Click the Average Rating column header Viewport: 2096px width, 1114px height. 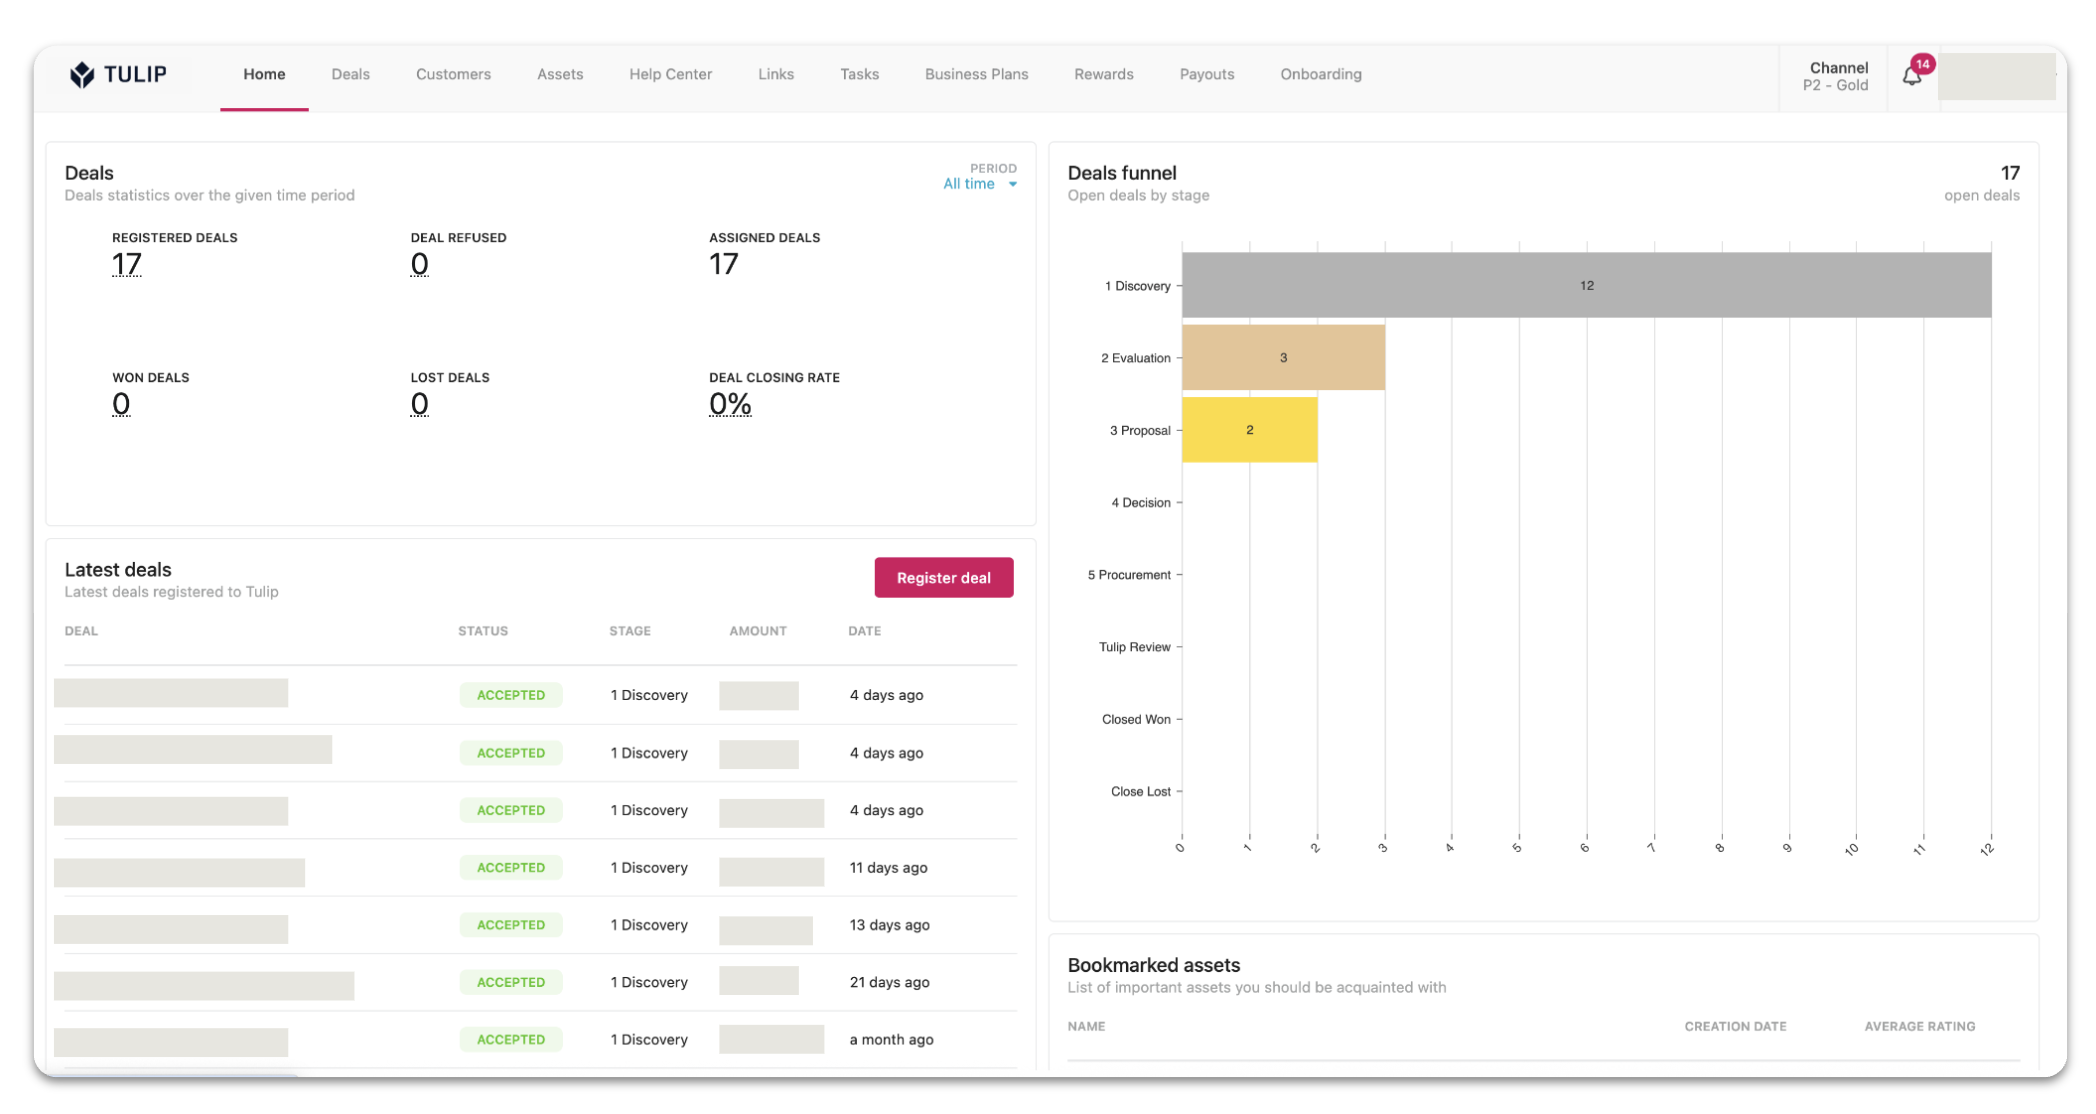(1919, 1026)
